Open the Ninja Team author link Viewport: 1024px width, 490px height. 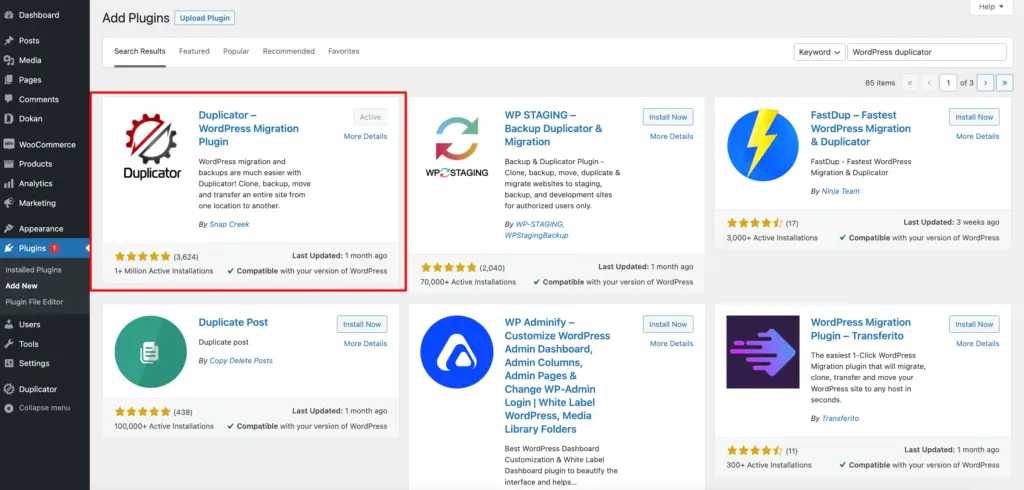[840, 191]
